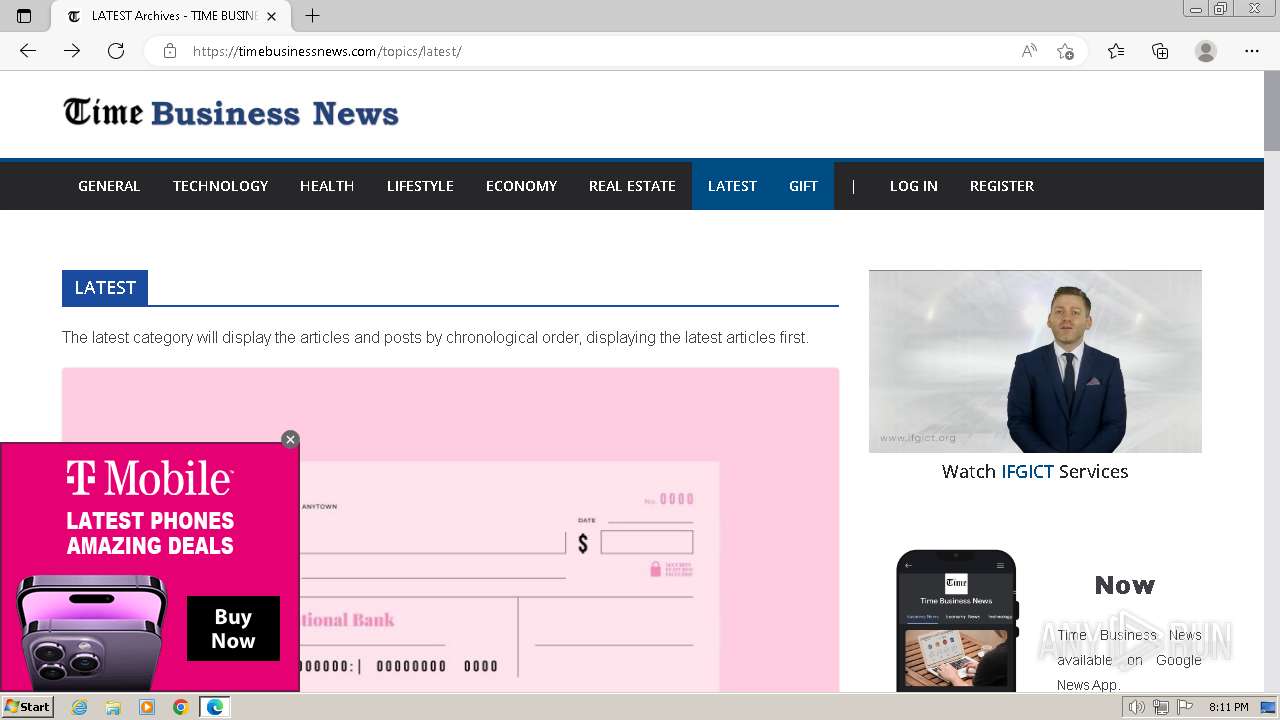Click the REGISTER link
Image resolution: width=1280 pixels, height=720 pixels.
coord(1002,186)
